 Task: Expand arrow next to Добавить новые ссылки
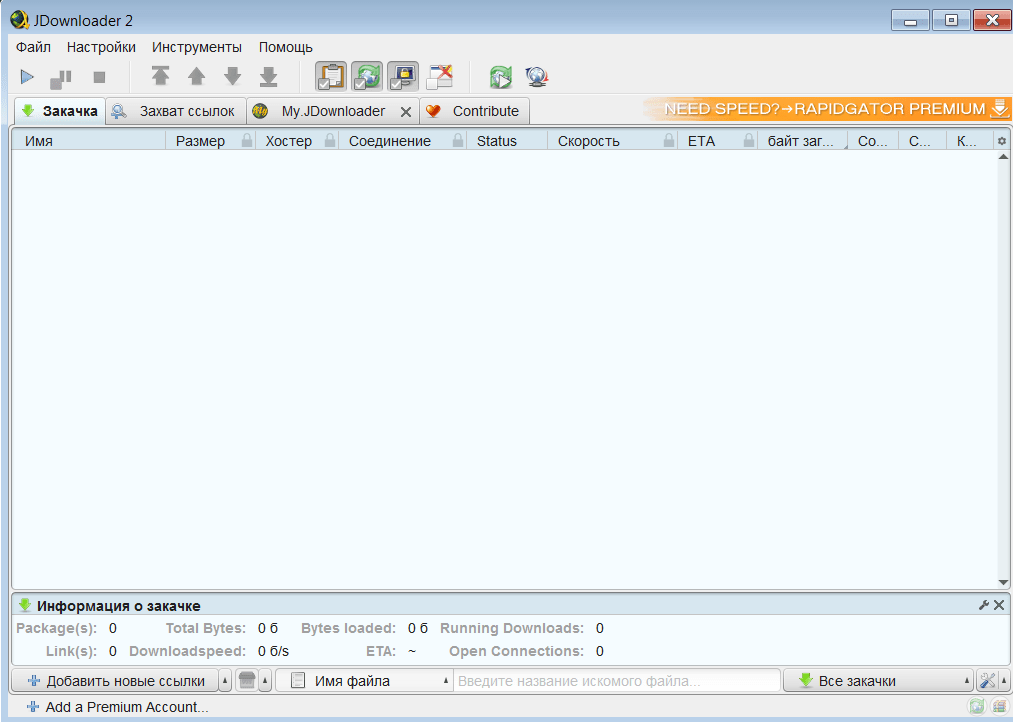pyautogui.click(x=225, y=681)
